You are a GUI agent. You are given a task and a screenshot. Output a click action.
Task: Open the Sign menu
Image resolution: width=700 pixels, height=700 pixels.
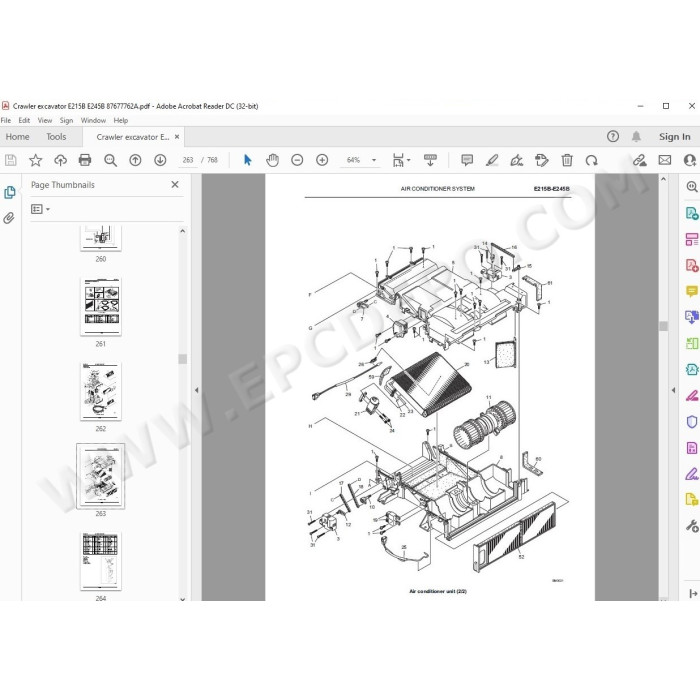tap(66, 120)
